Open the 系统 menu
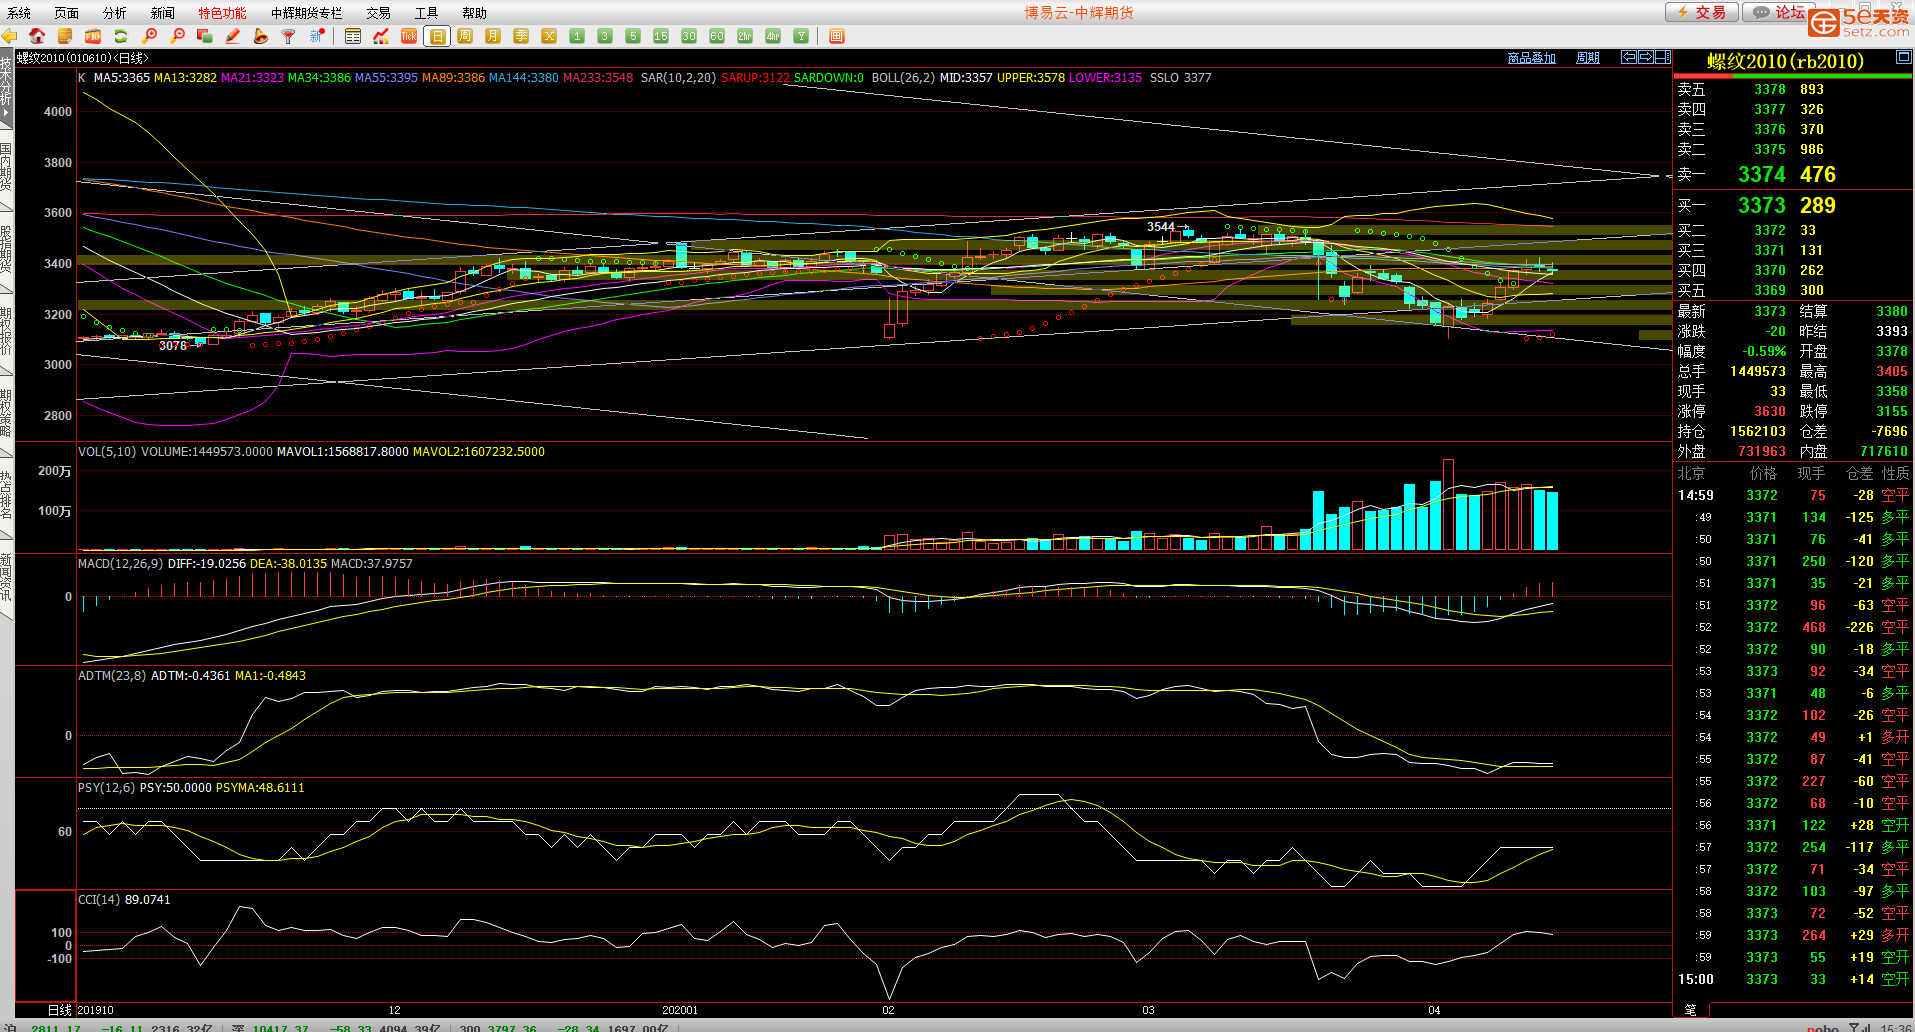The image size is (1915, 1032). click(x=19, y=13)
